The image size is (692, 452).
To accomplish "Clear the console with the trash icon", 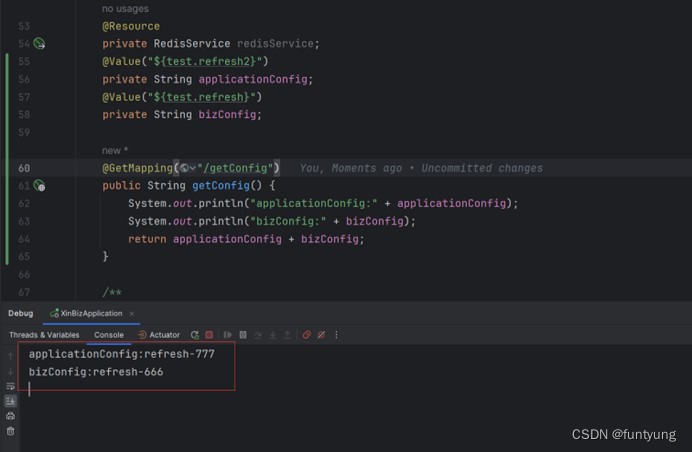I will click(x=11, y=431).
